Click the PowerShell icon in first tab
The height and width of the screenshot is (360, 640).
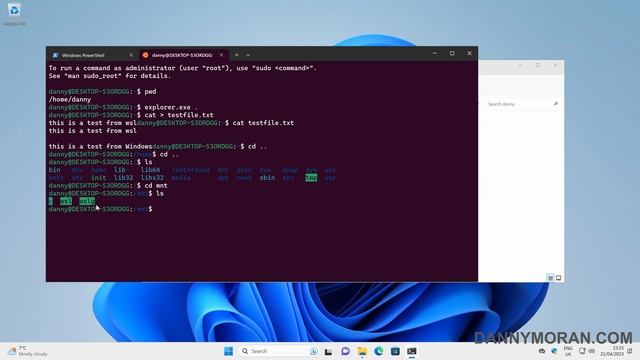pos(55,55)
